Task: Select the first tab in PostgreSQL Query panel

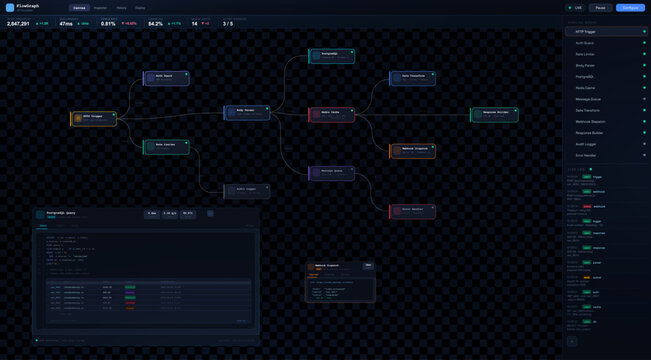Action: [x=42, y=226]
